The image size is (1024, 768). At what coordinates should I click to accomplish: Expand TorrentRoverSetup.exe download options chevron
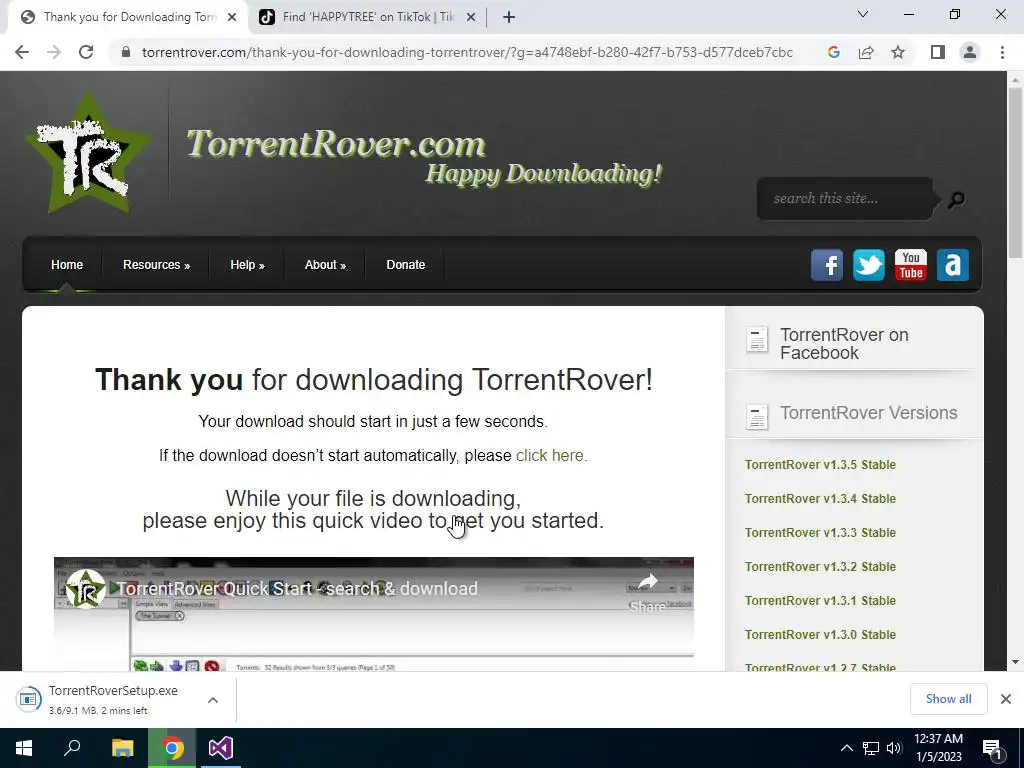pos(213,700)
